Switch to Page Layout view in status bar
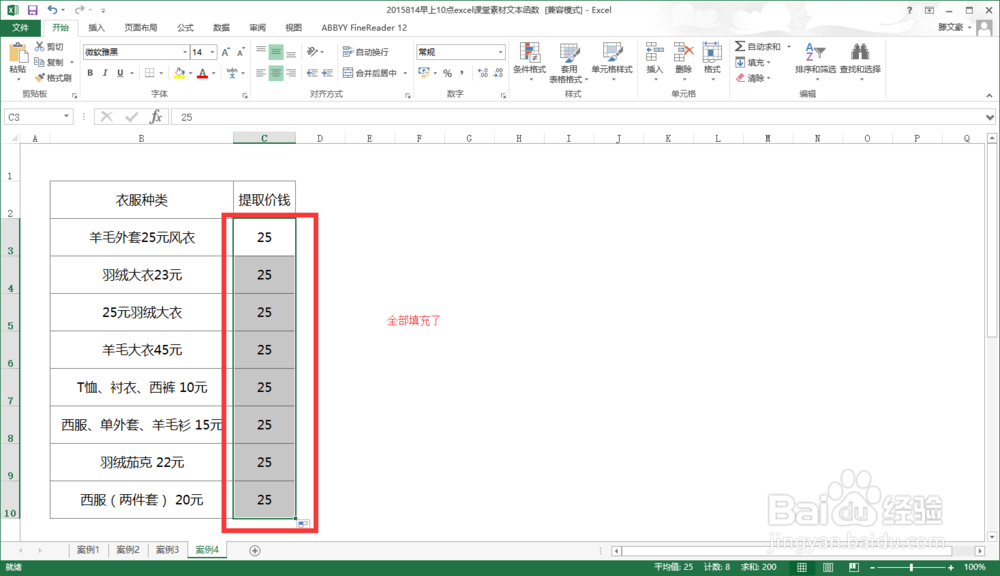 pyautogui.click(x=828, y=567)
